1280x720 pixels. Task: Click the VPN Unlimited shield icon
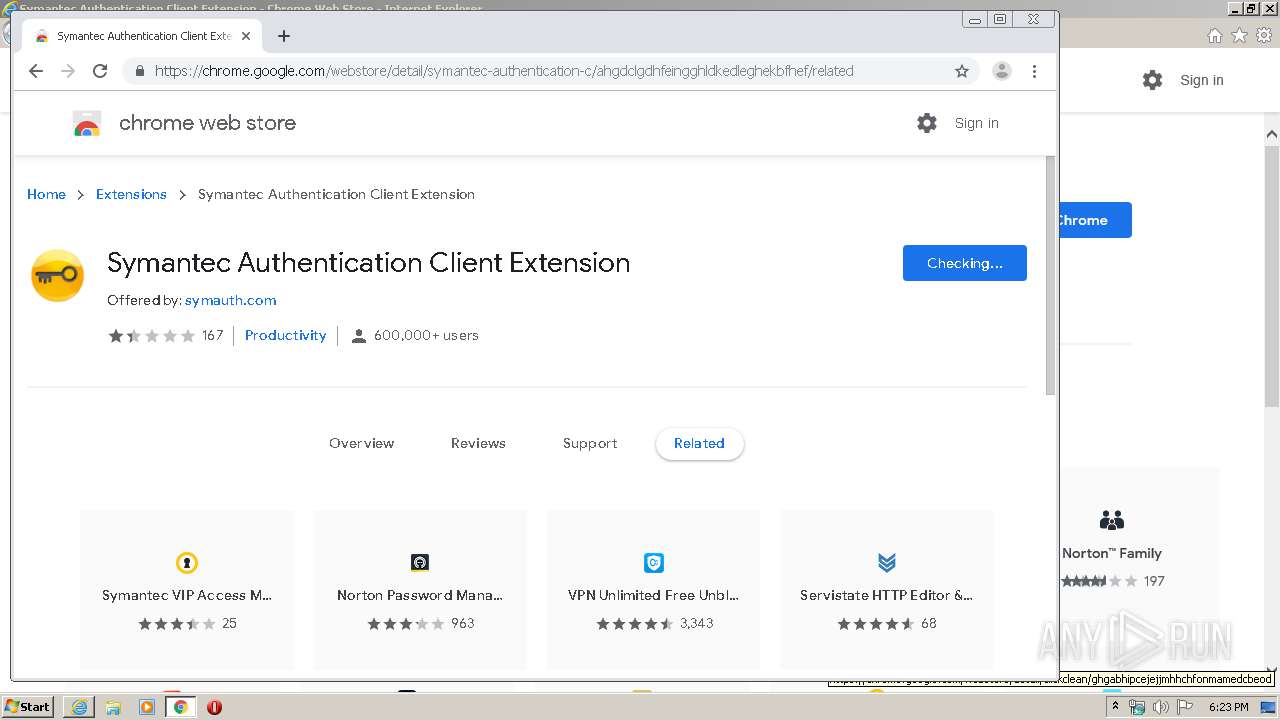click(x=654, y=562)
